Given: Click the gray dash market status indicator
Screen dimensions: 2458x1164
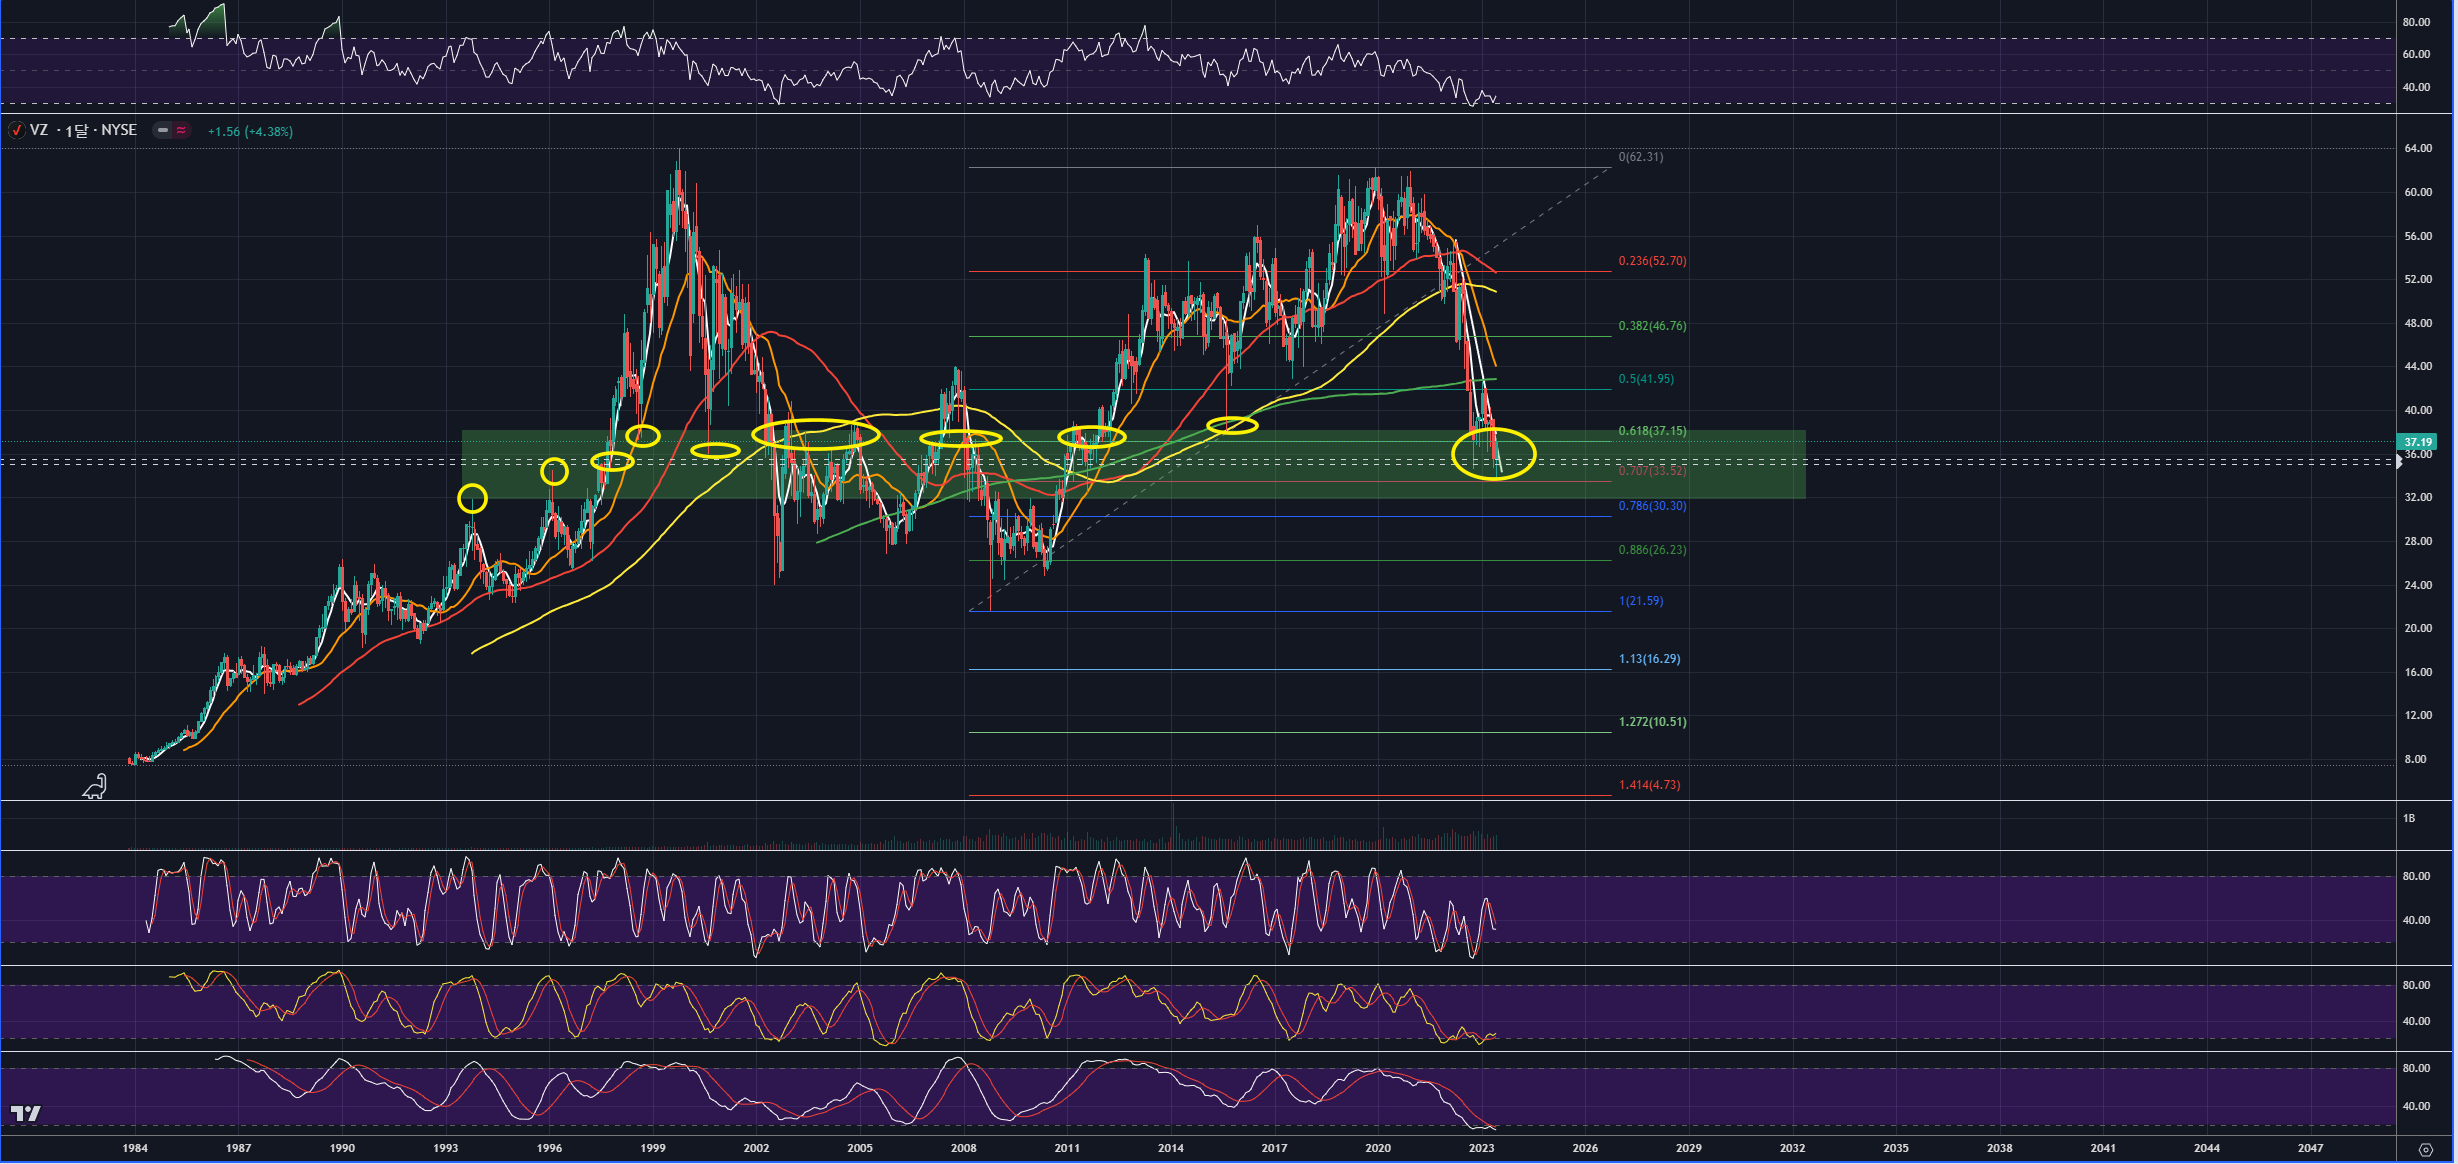Looking at the screenshot, I should tap(162, 131).
